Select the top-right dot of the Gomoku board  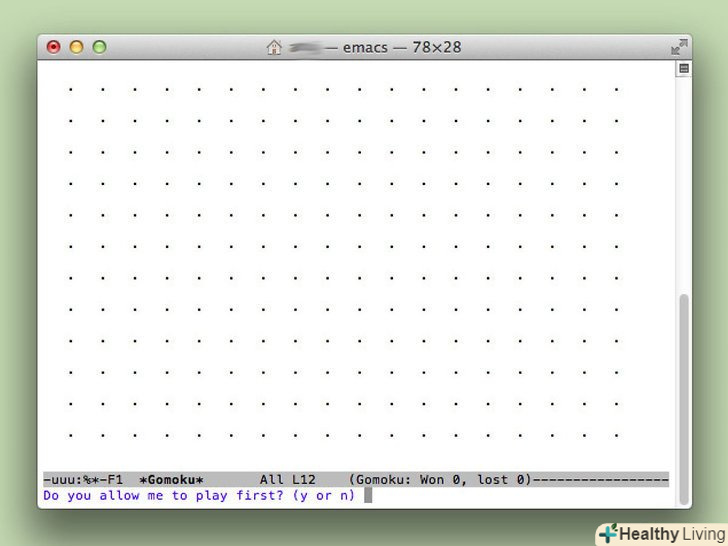pyautogui.click(x=617, y=90)
